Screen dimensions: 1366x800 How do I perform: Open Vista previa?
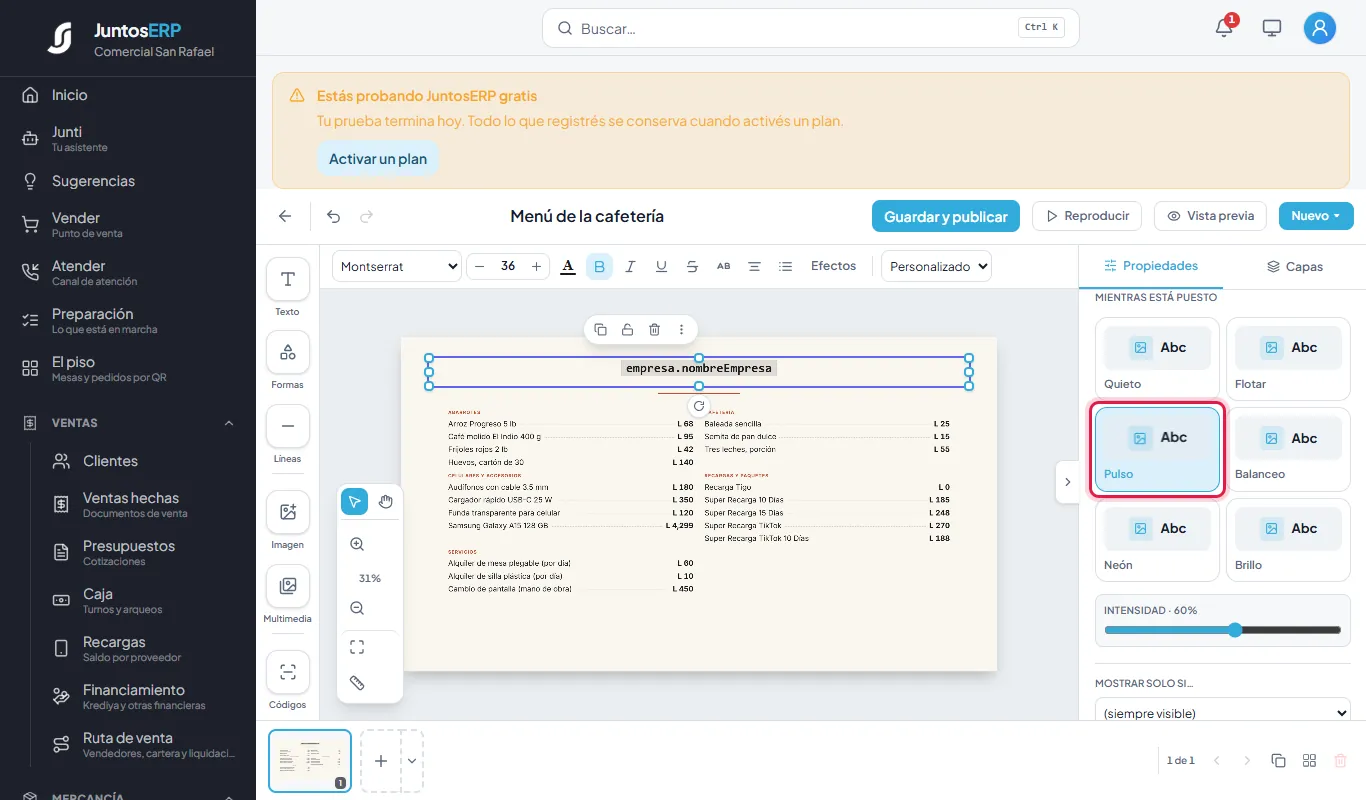[x=1211, y=216]
